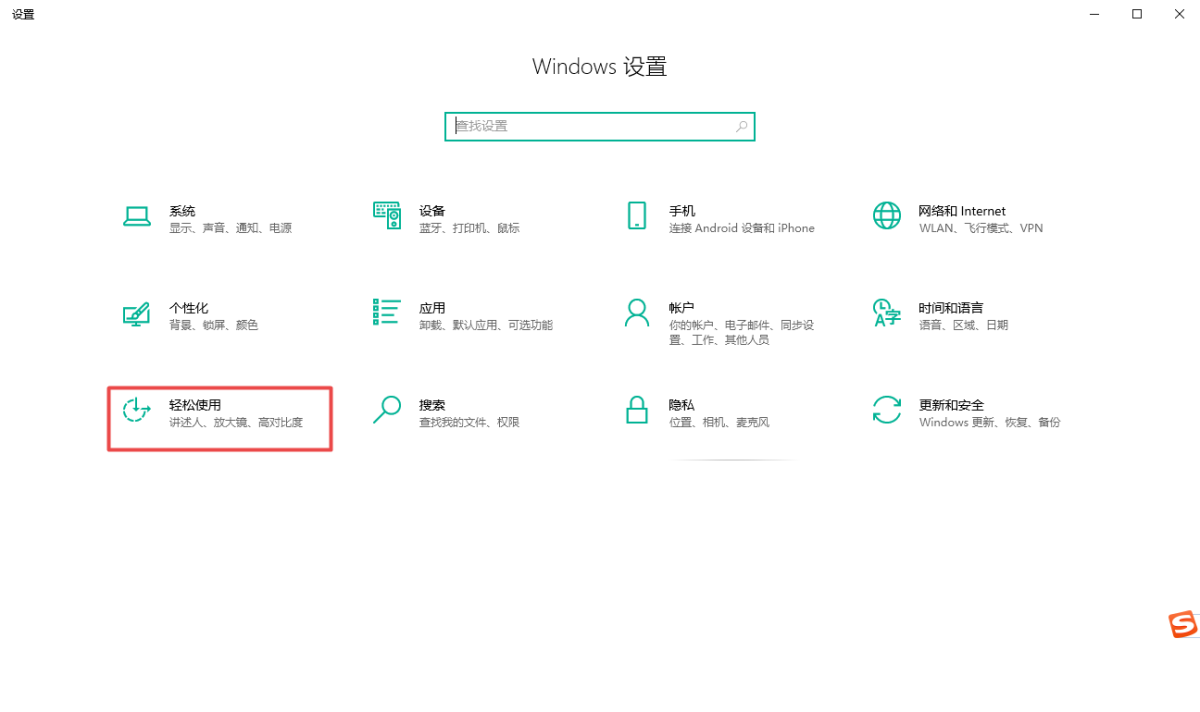Open the 更新和安全 refresh arrows icon
This screenshot has width=1200, height=712.
point(886,409)
